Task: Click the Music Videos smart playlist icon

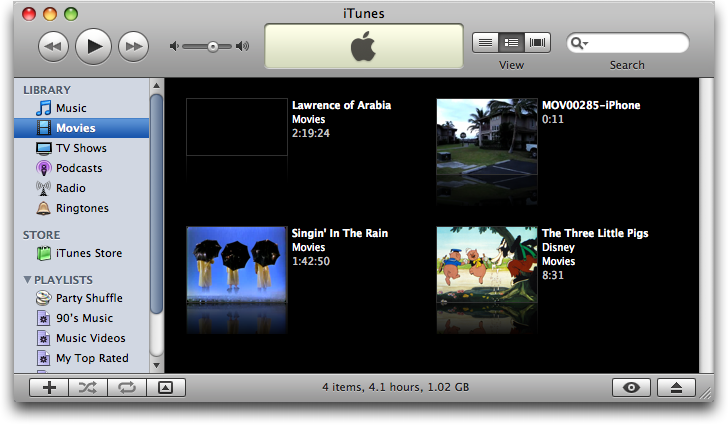Action: 44,338
